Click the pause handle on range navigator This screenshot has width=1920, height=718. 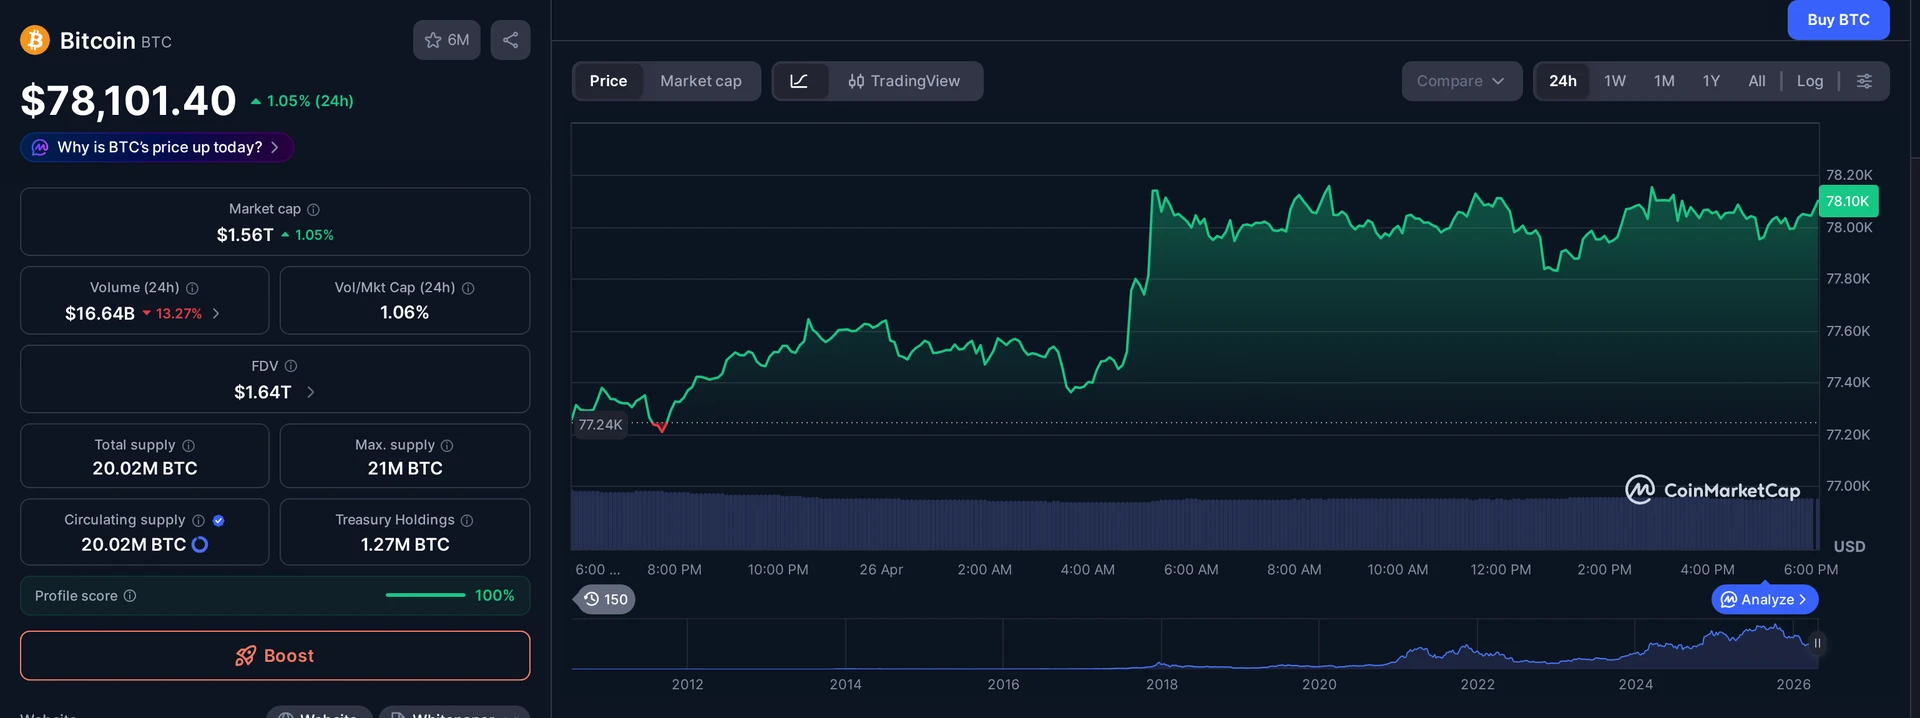coord(1817,643)
